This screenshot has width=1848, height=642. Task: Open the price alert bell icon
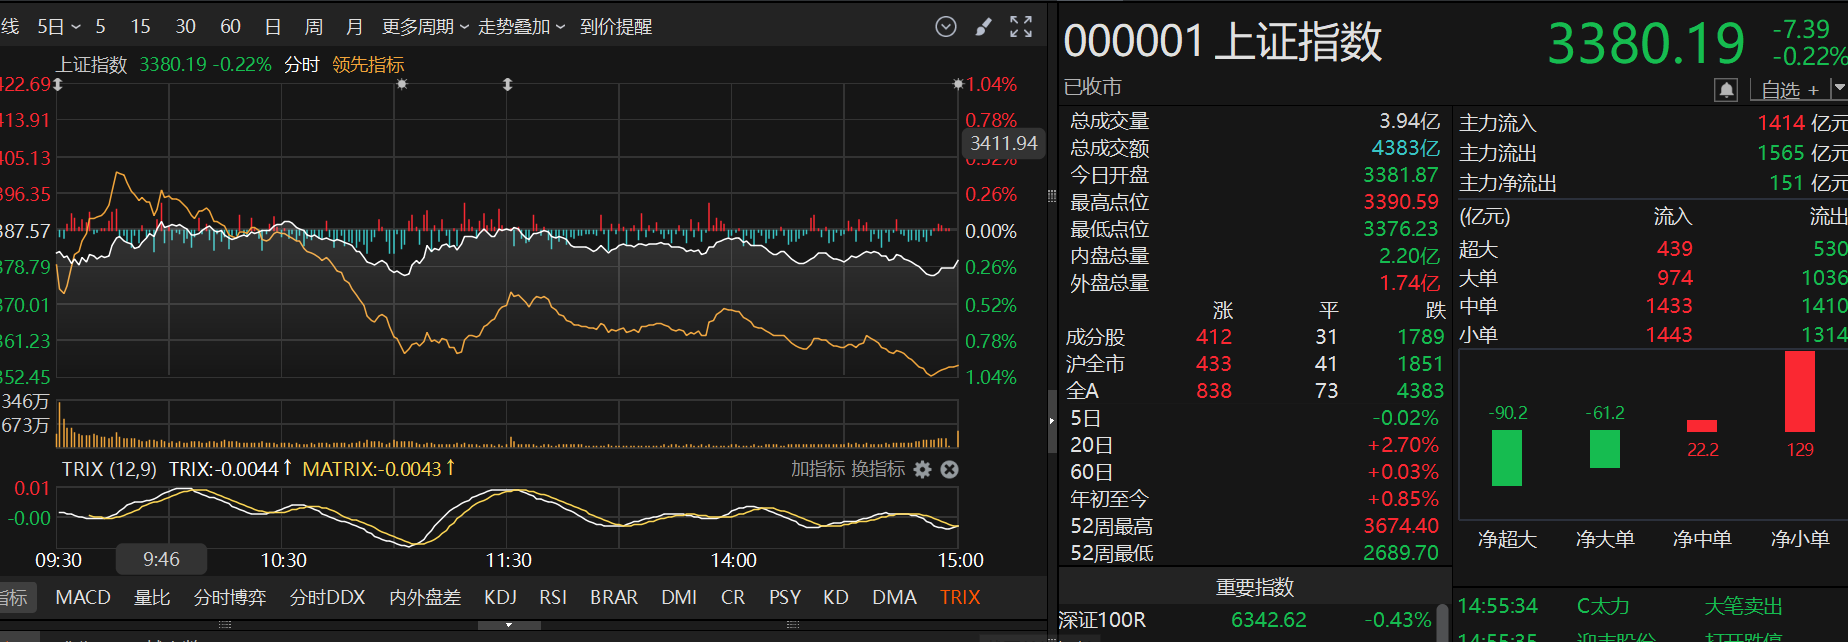[x=1726, y=90]
